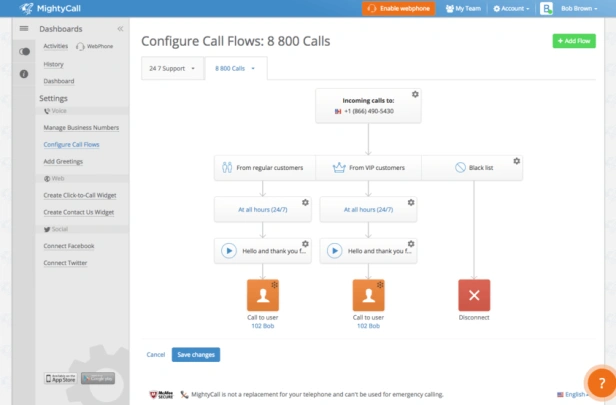Screen dimensions: 616x405
Task: Play the regular customers greeting audio
Action: coord(228,251)
